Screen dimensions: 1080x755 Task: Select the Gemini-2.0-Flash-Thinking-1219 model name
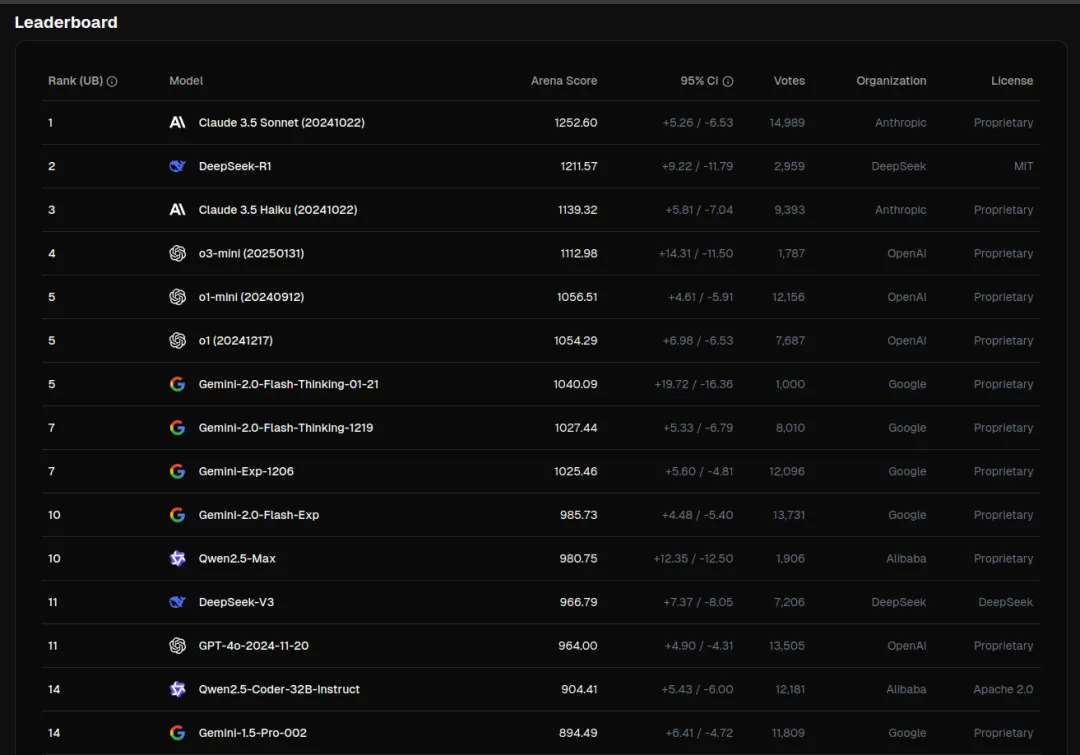286,428
